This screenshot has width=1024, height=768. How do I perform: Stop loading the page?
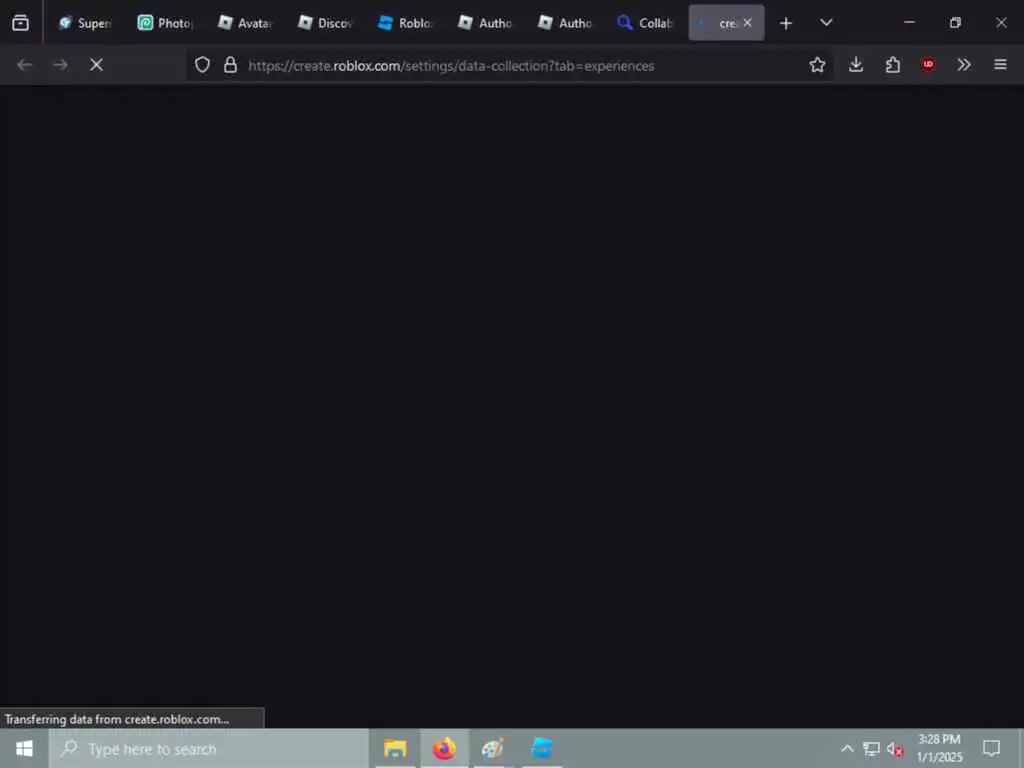coord(97,65)
